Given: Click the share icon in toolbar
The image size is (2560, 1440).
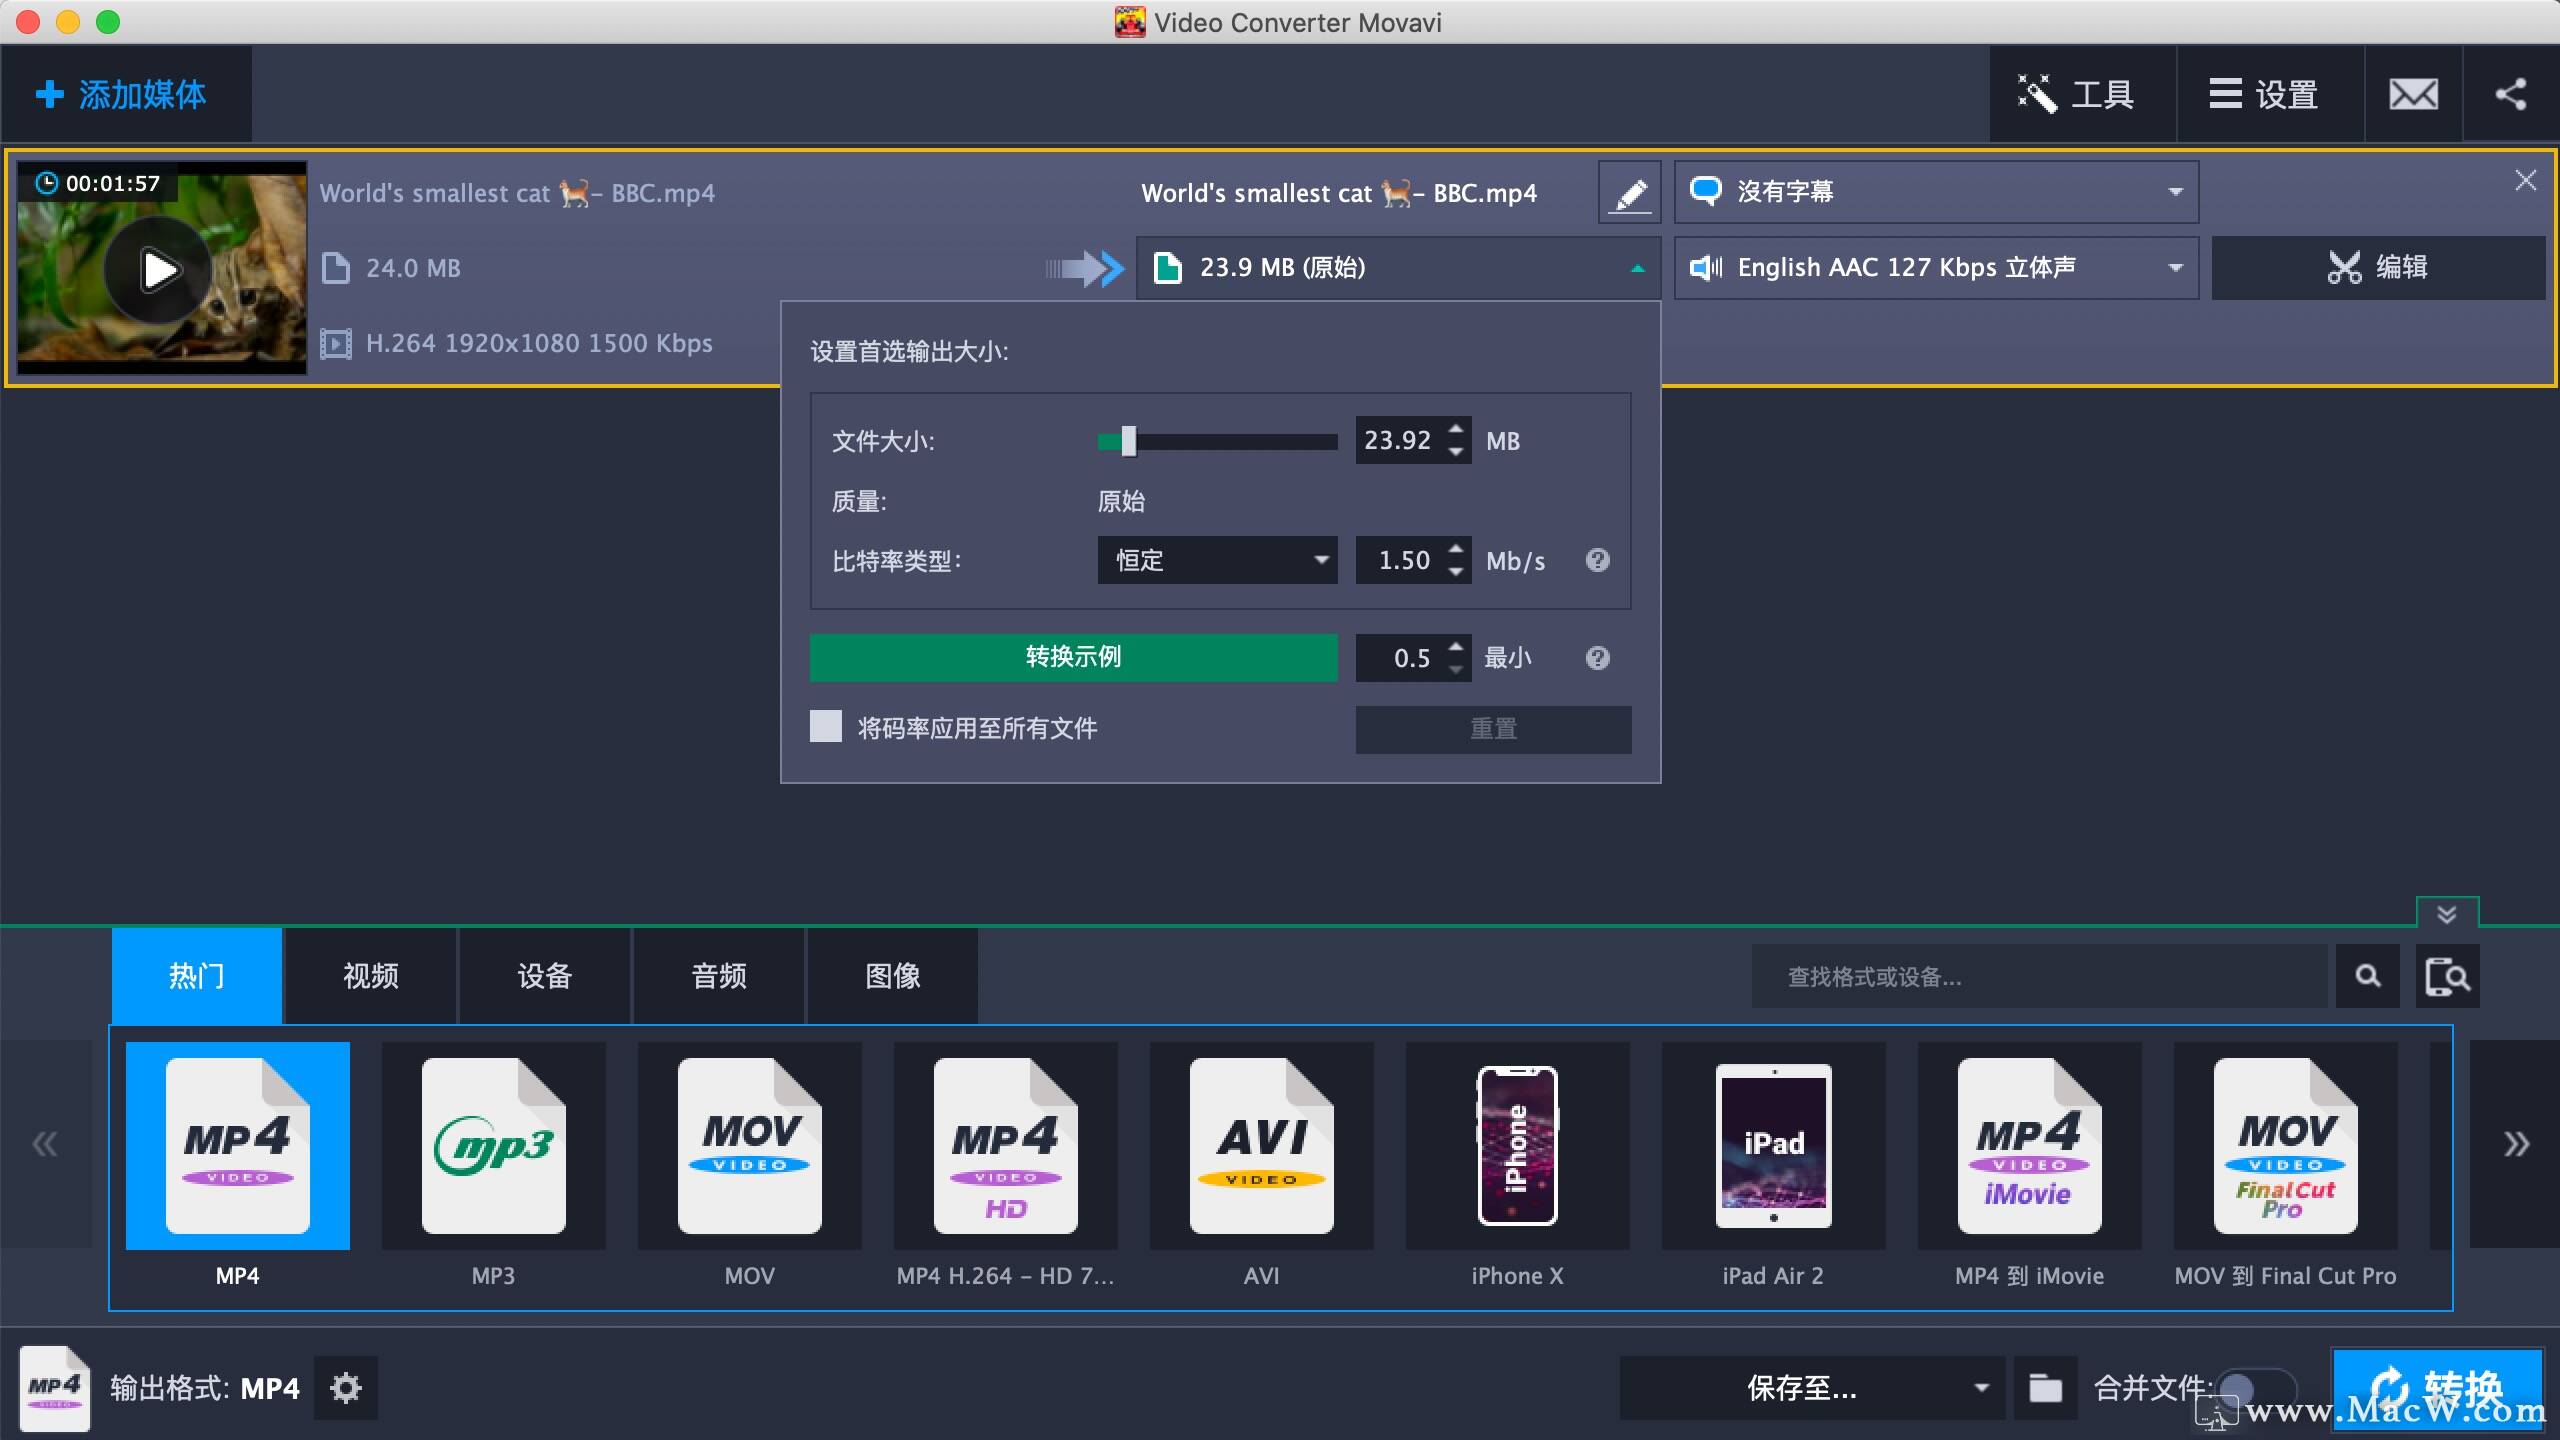Looking at the screenshot, I should [2511, 93].
